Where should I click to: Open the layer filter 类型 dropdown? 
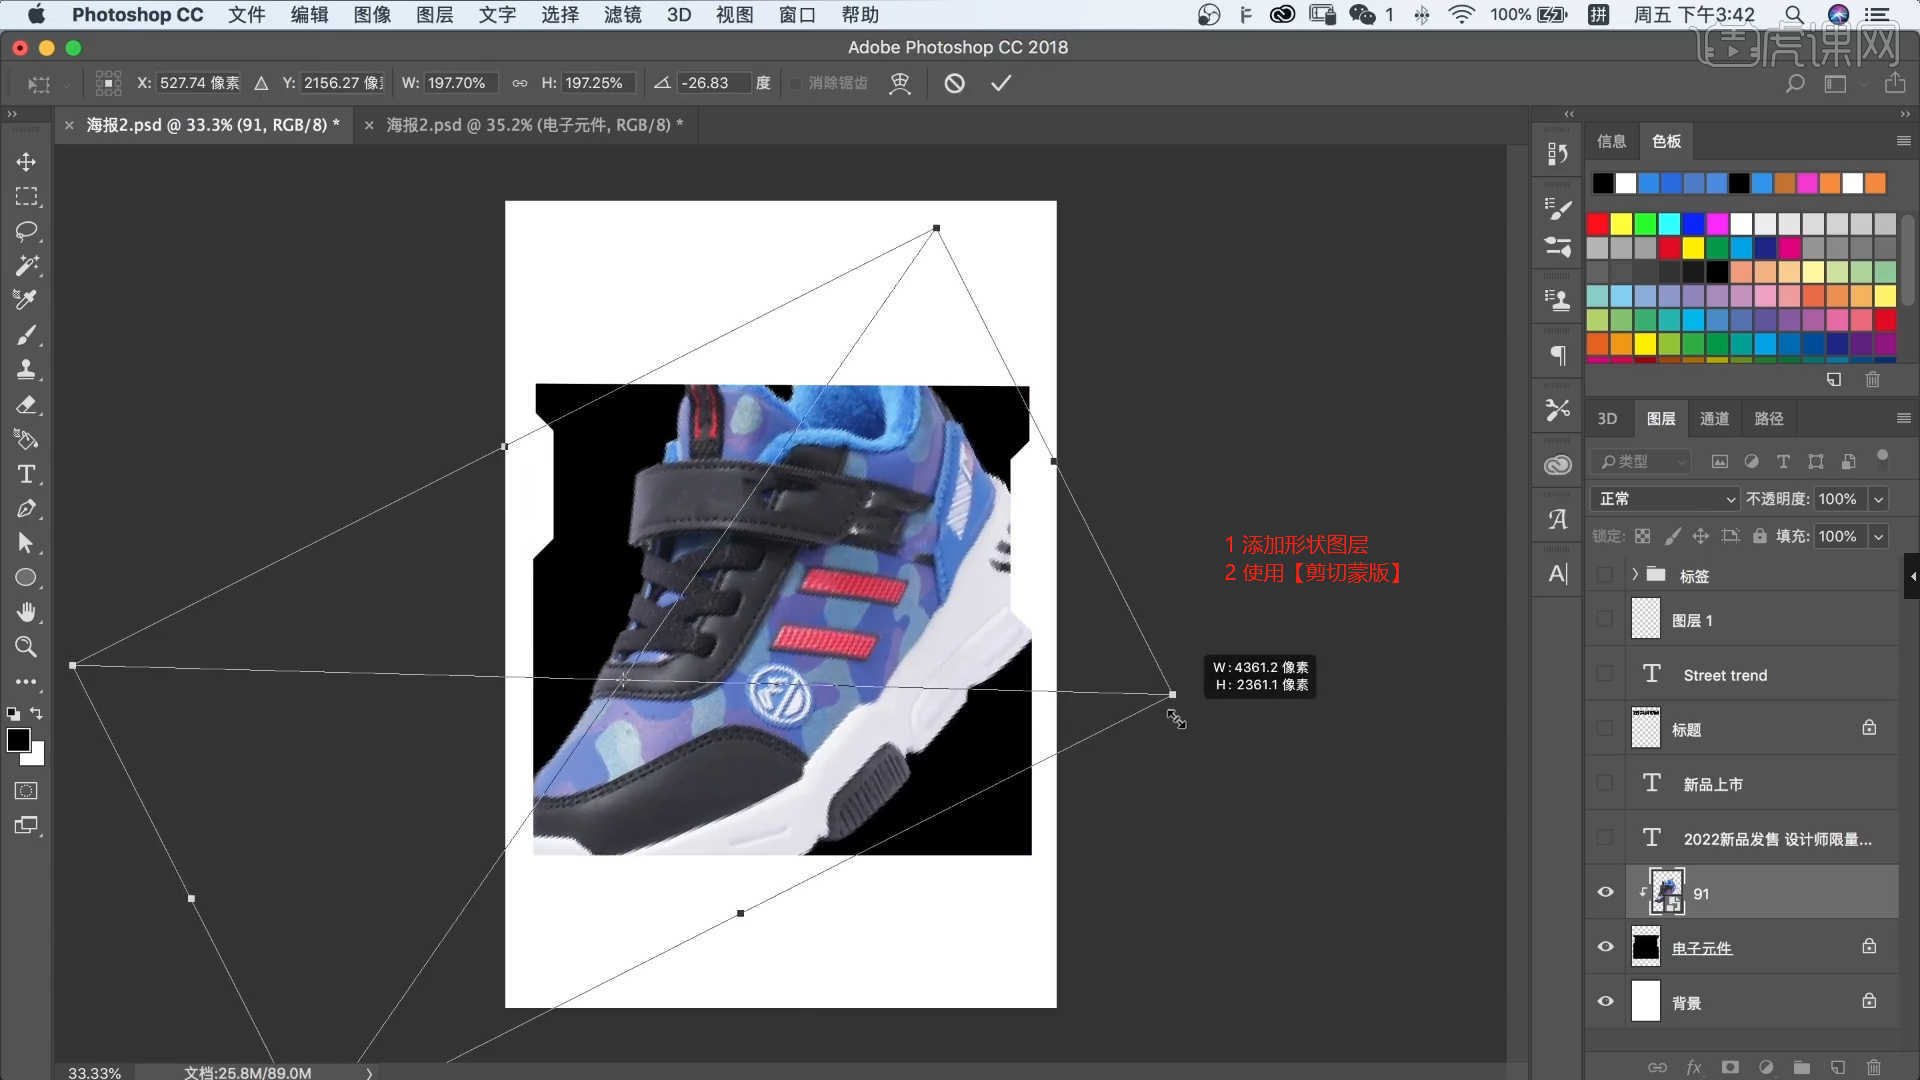(x=1642, y=461)
